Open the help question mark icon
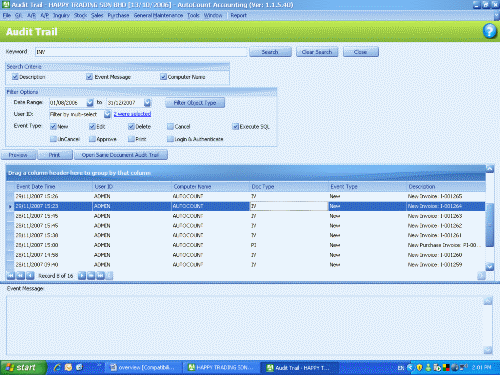The width and height of the screenshot is (500, 375). tap(490, 31)
